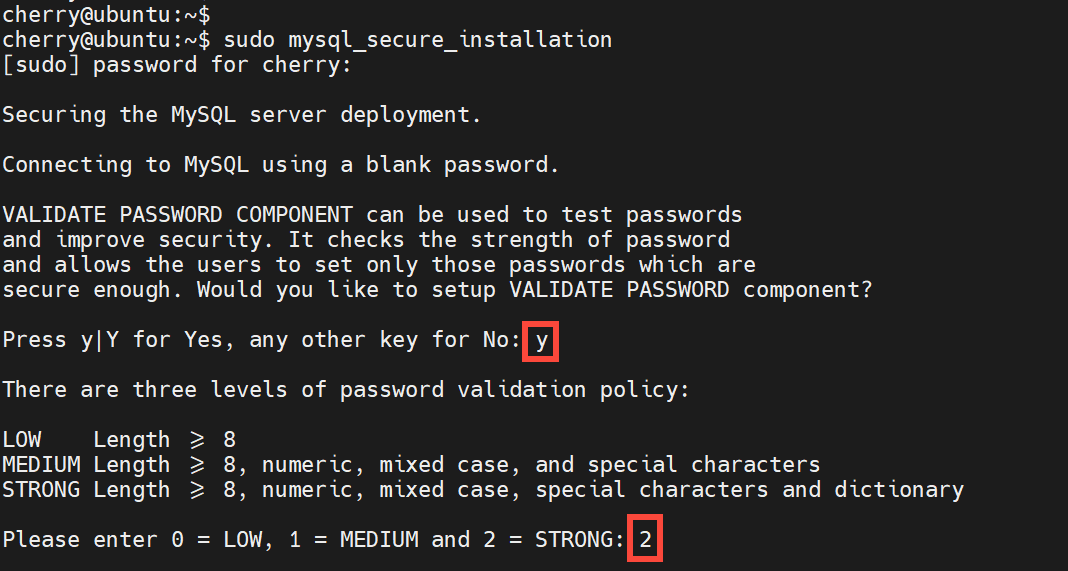This screenshot has width=1068, height=571.
Task: Click the STRONG policy level row
Action: (482, 490)
